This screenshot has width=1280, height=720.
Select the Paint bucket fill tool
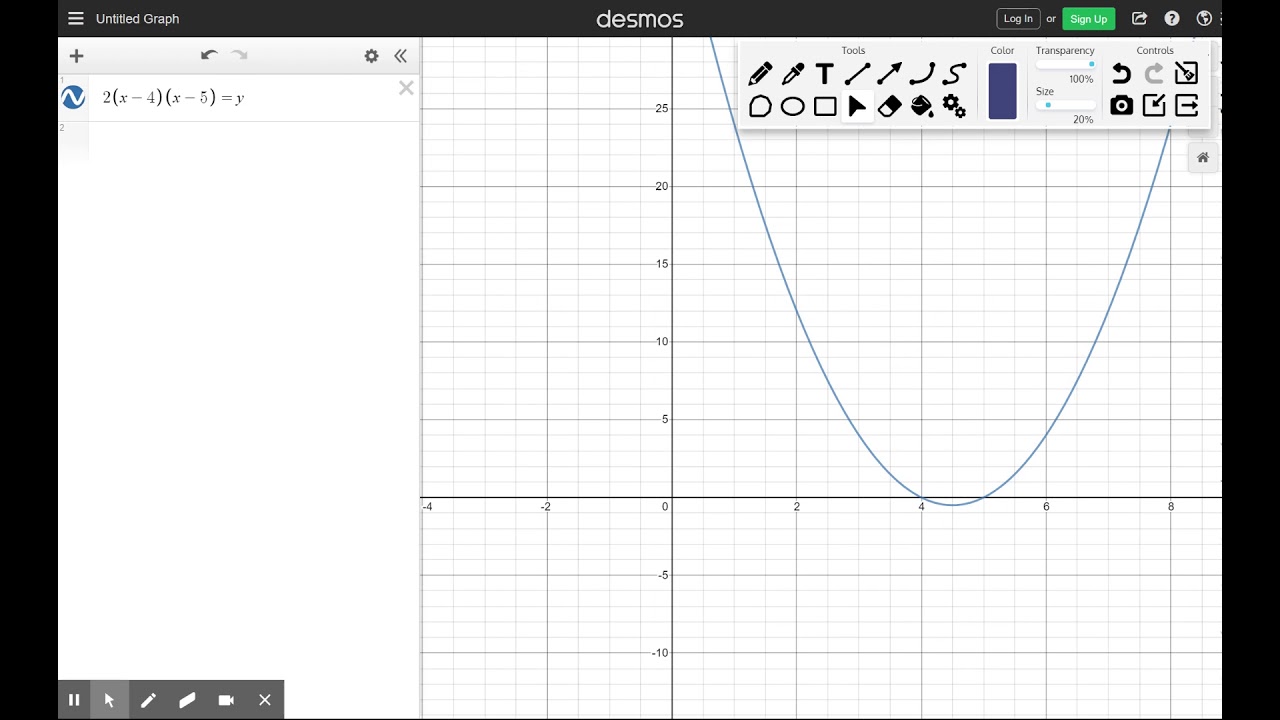tap(922, 106)
